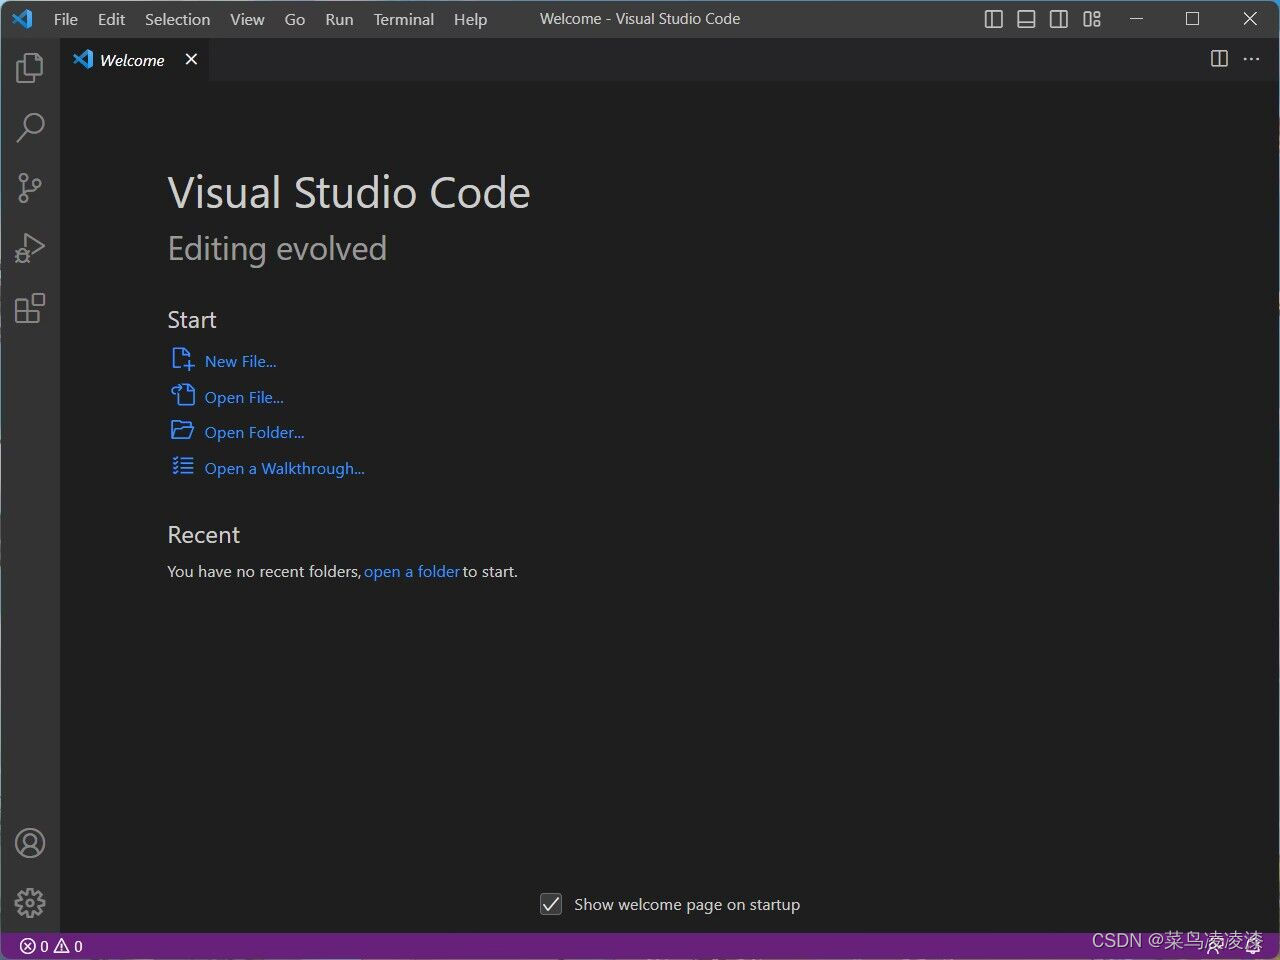Select the Welcome editor tab
The image size is (1280, 960).
pyautogui.click(x=135, y=60)
